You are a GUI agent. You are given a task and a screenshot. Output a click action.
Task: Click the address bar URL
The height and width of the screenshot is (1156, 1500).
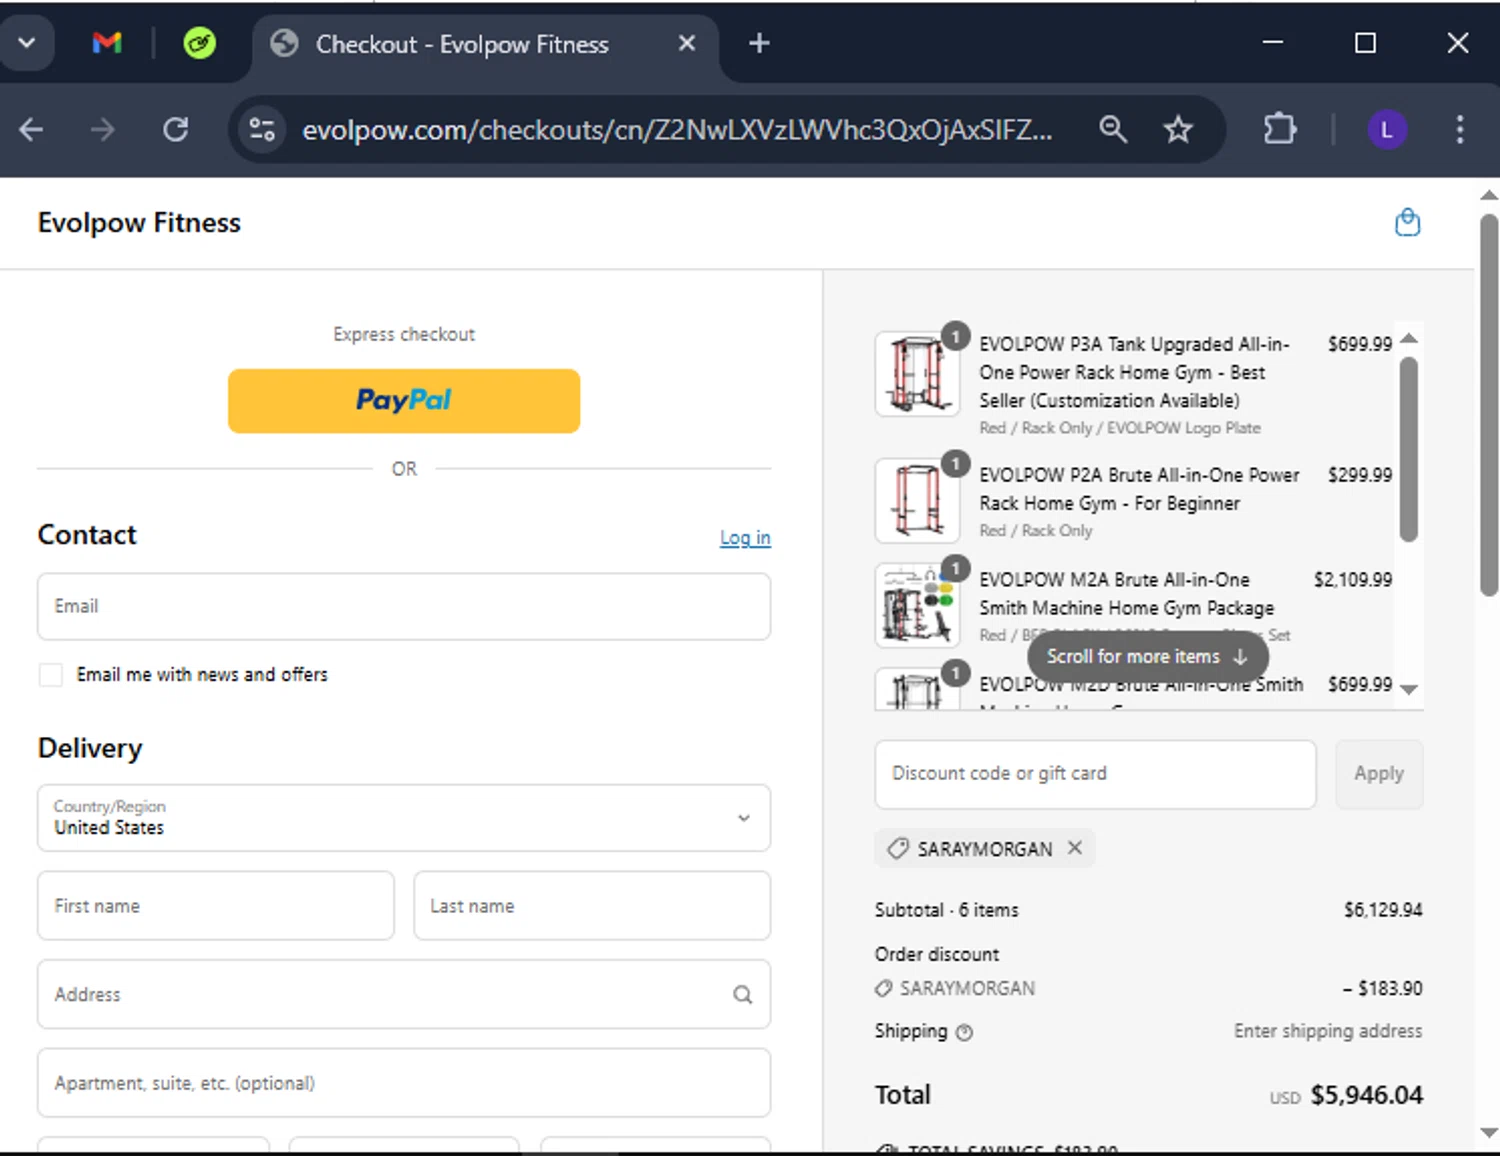[677, 130]
